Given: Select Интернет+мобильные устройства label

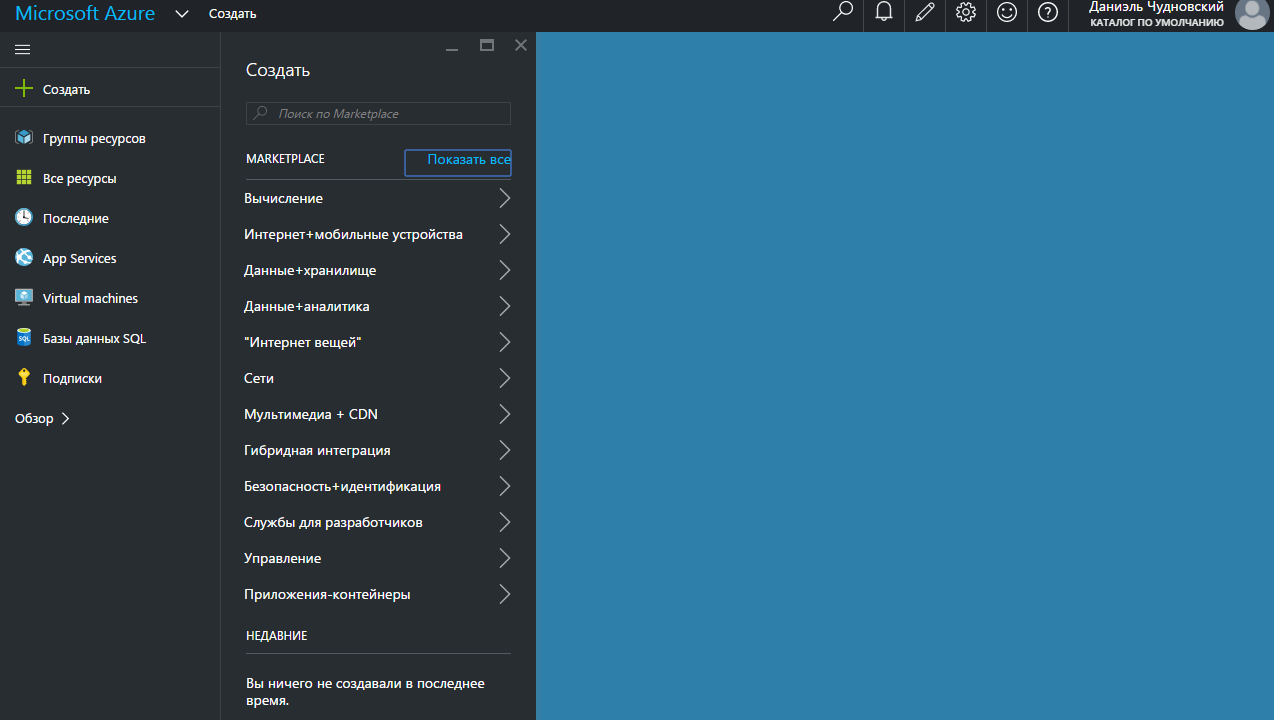Looking at the screenshot, I should (353, 234).
